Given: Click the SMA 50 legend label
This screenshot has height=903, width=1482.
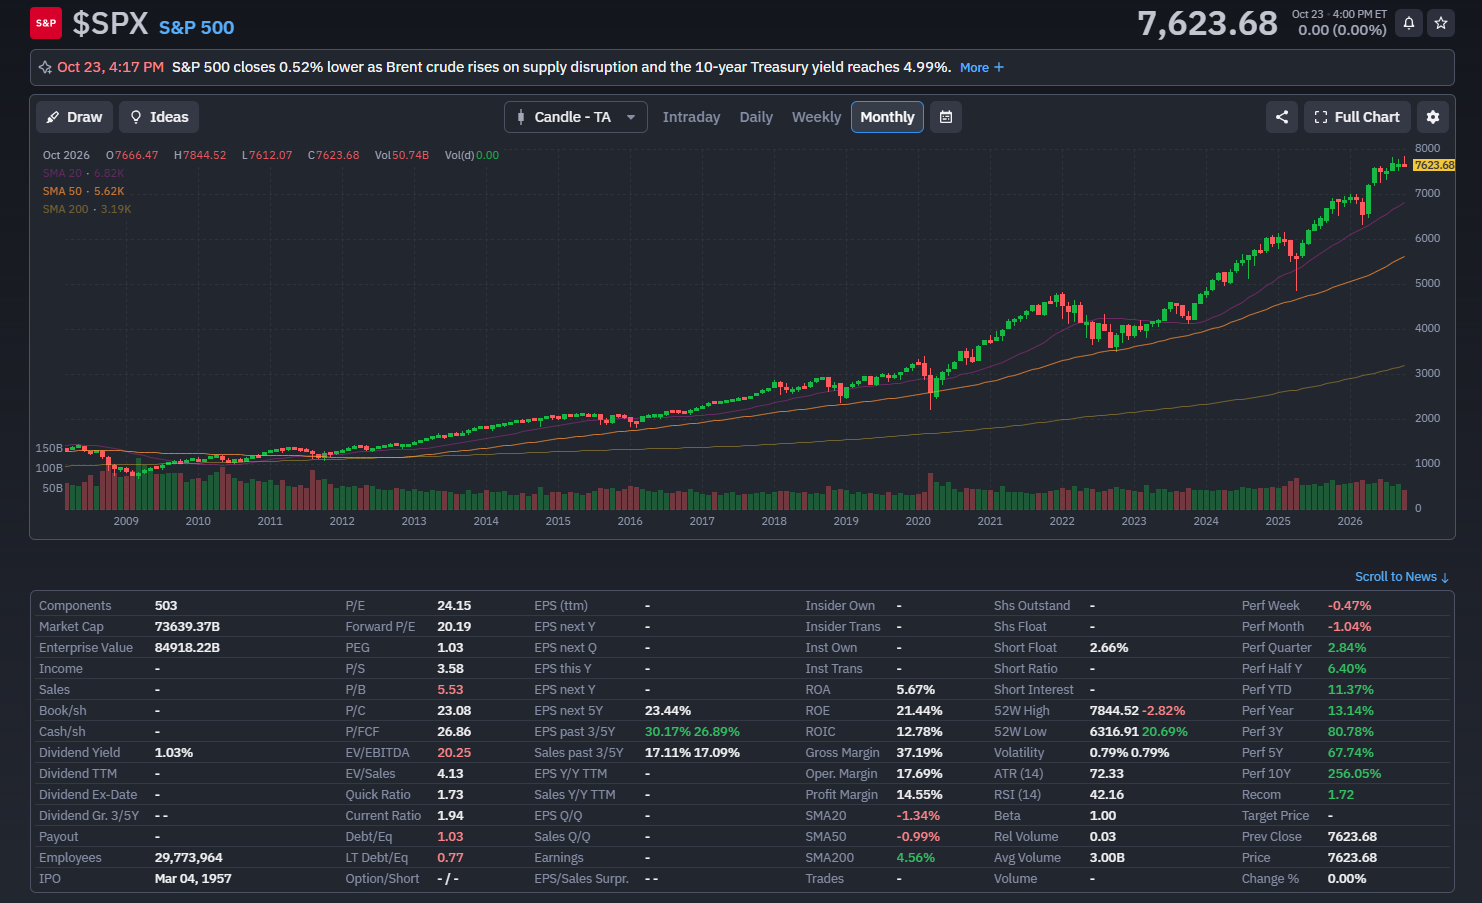Looking at the screenshot, I should tap(62, 191).
